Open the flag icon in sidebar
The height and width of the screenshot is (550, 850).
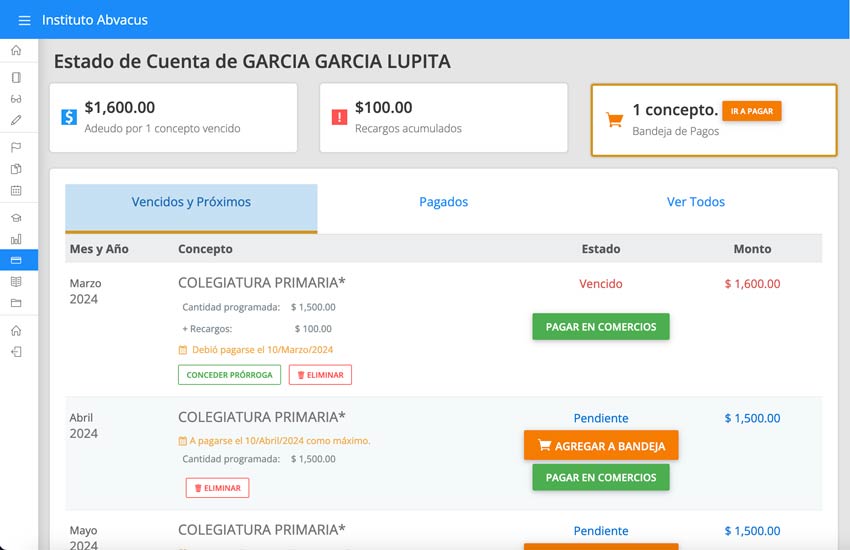coord(16,147)
